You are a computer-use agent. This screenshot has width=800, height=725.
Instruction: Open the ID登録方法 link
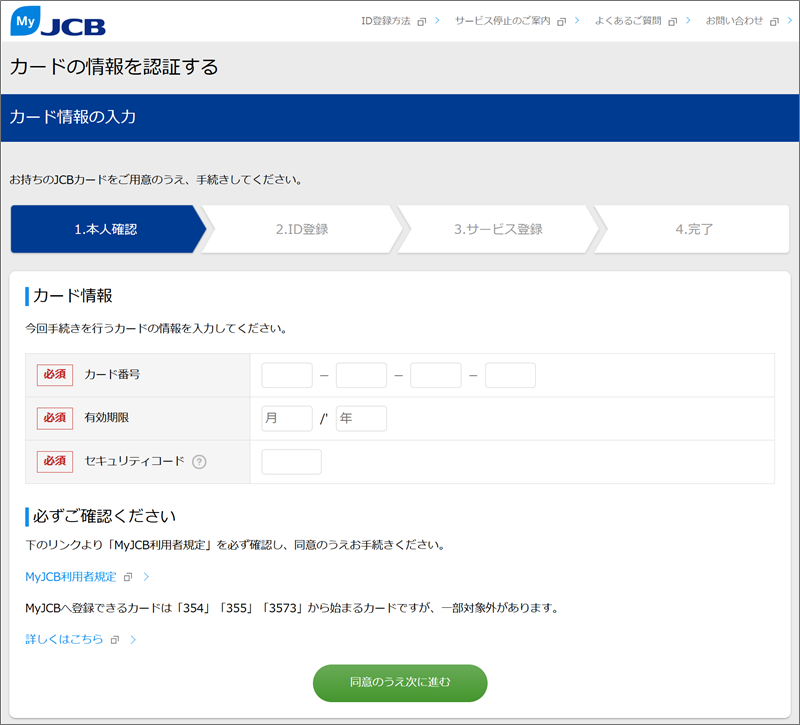click(x=386, y=21)
